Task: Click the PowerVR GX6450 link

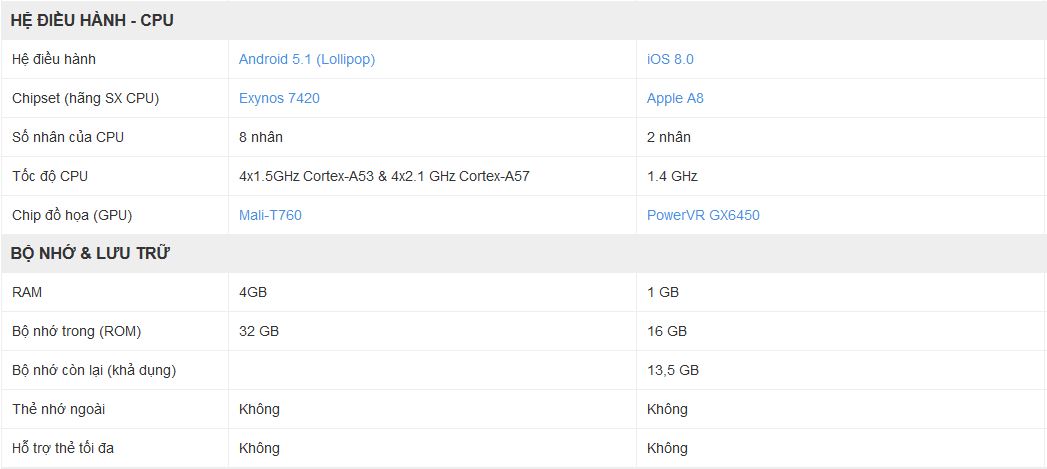Action: 703,215
